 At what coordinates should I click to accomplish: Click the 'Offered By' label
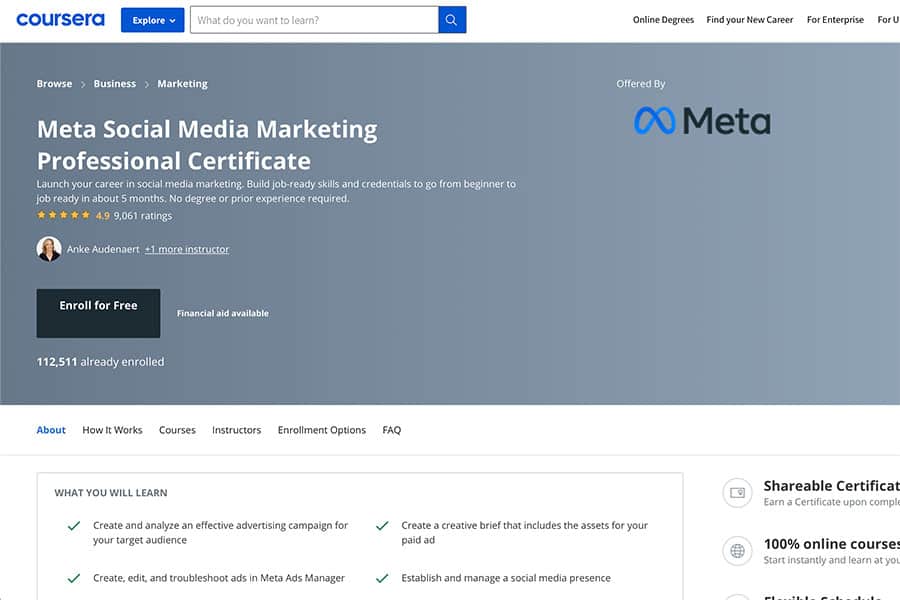[x=641, y=84]
